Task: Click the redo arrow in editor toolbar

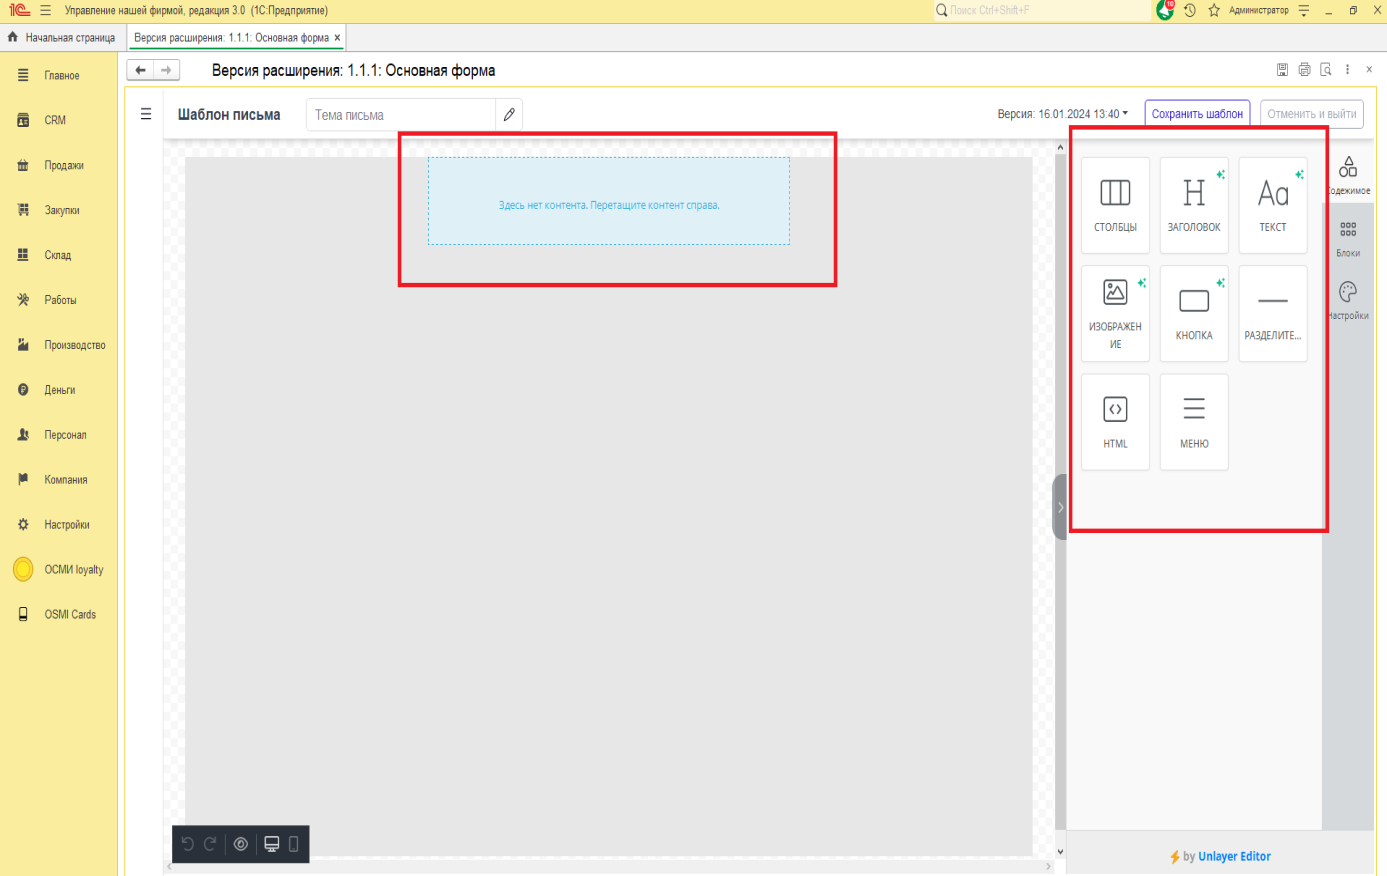Action: [x=211, y=844]
